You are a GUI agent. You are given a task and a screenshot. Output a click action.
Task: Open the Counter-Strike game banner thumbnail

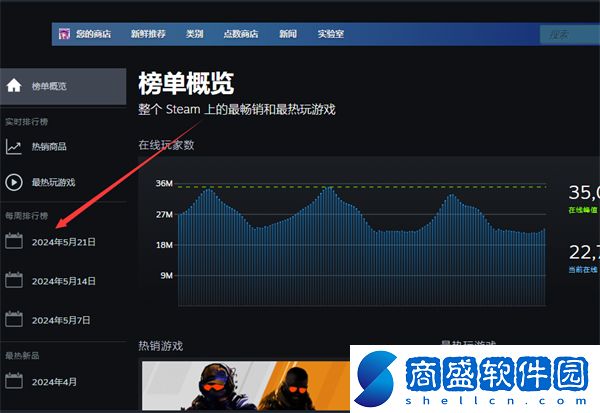246,385
